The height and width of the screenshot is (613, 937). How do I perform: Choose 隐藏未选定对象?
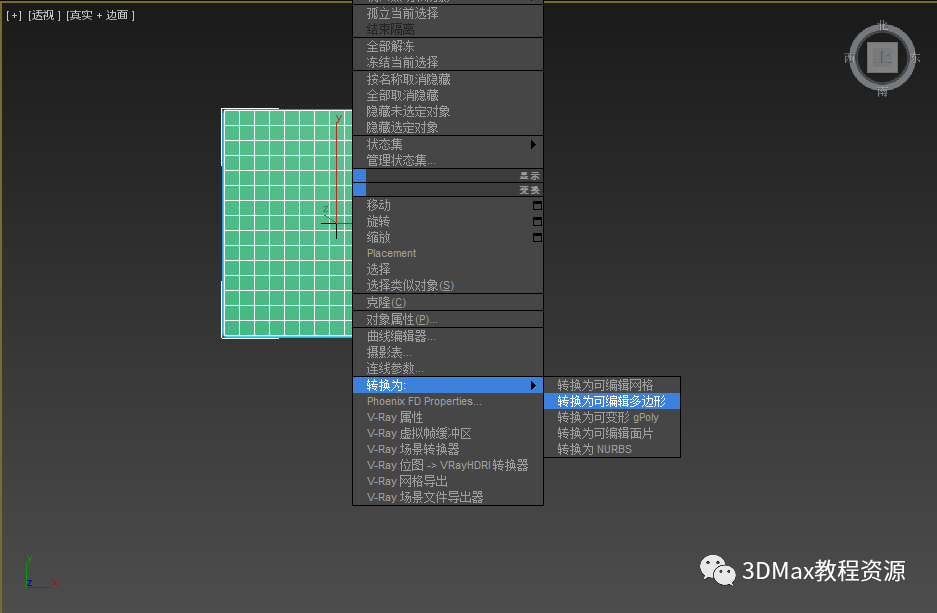pos(448,111)
